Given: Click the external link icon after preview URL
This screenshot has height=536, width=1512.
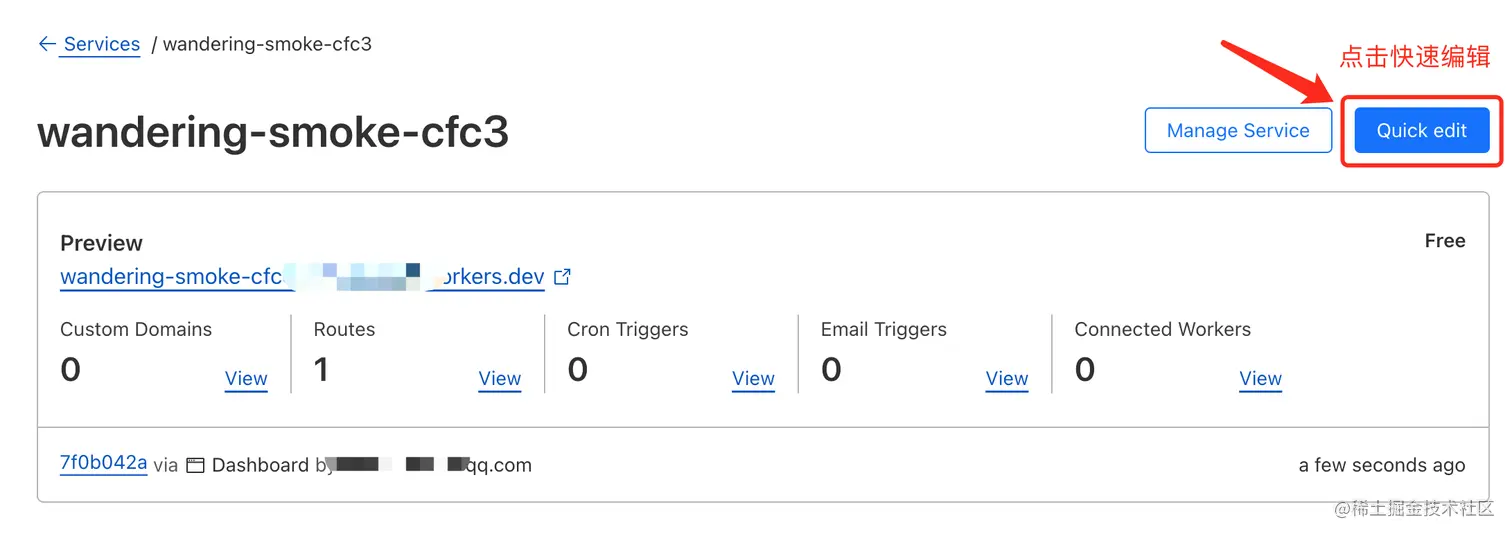Looking at the screenshot, I should pyautogui.click(x=562, y=277).
